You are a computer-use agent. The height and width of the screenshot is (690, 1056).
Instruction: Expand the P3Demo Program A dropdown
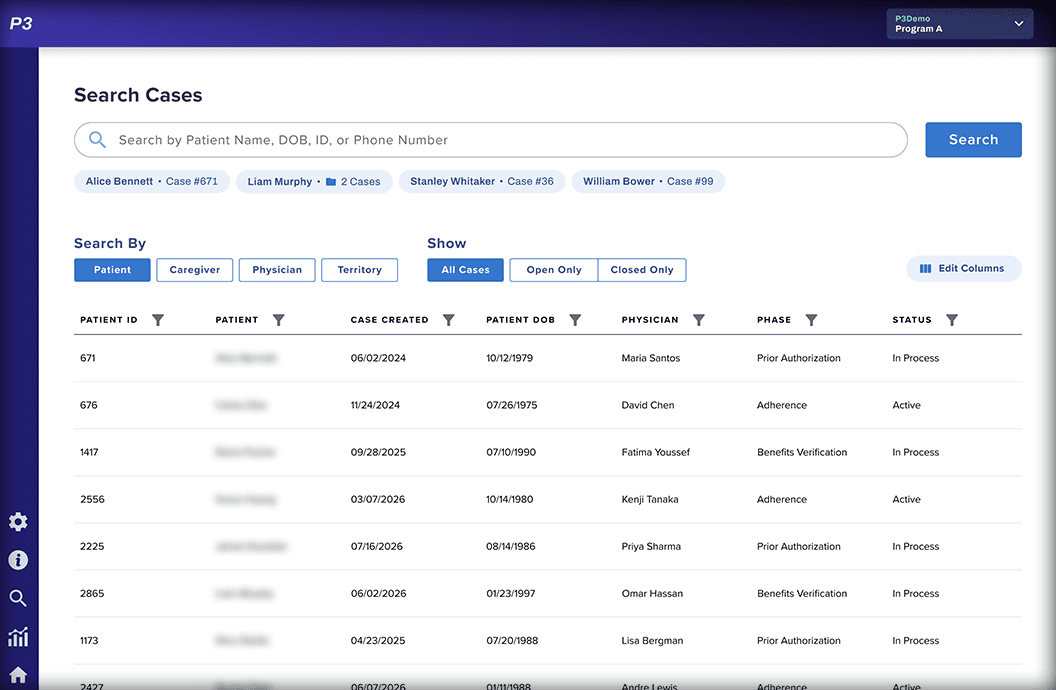coord(960,24)
